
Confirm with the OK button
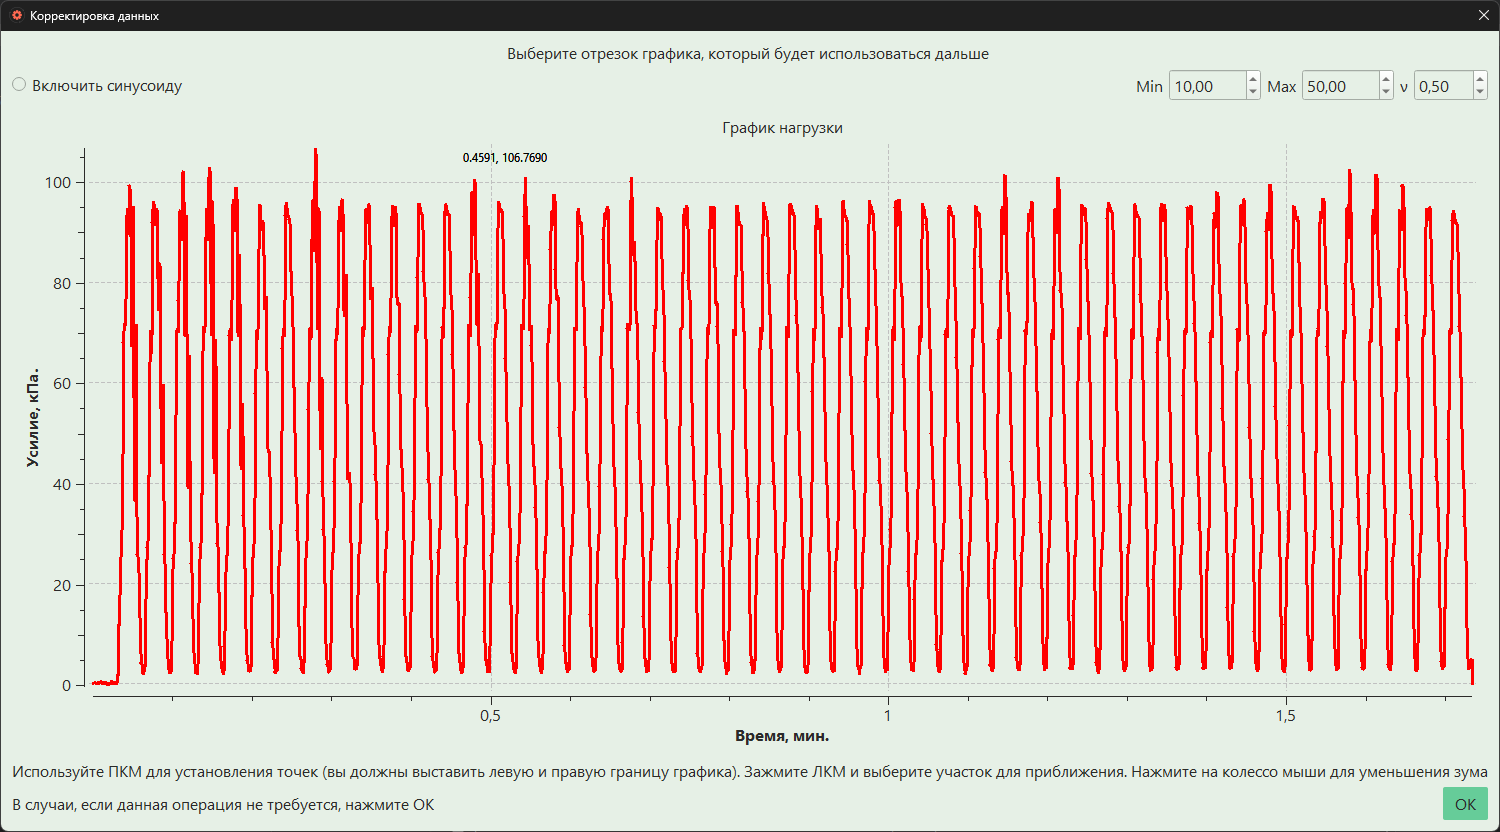[1465, 804]
